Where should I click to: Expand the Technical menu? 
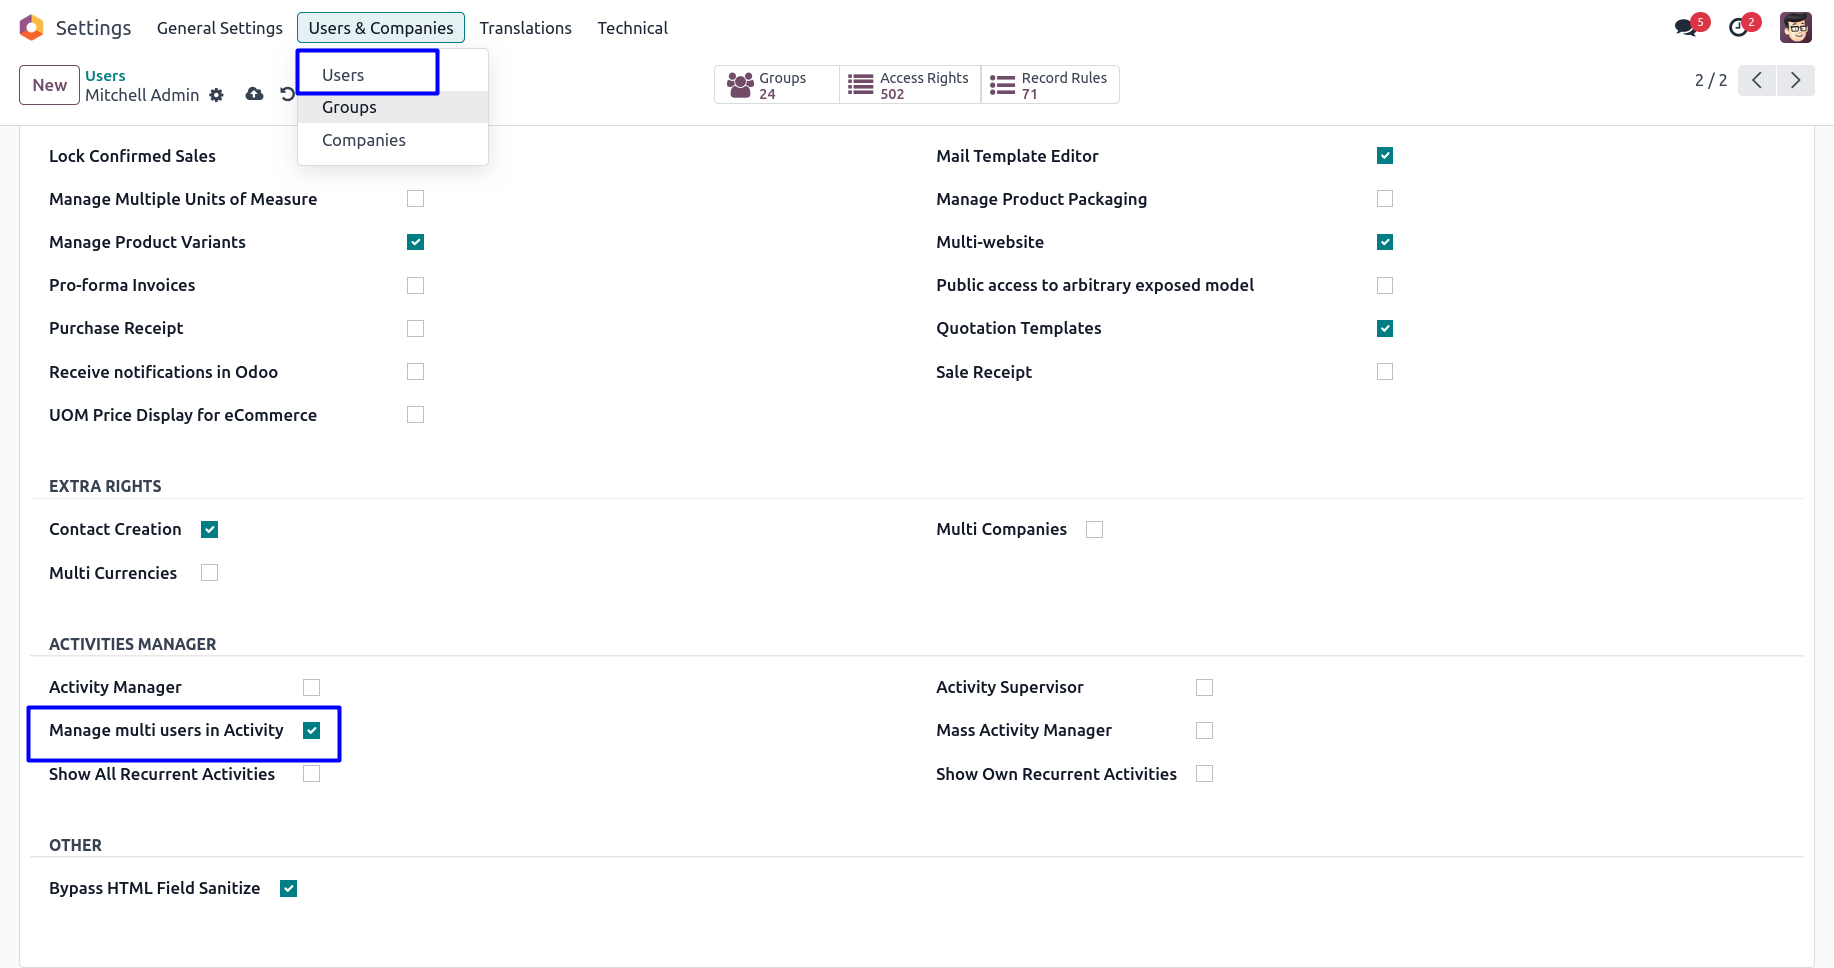point(632,28)
